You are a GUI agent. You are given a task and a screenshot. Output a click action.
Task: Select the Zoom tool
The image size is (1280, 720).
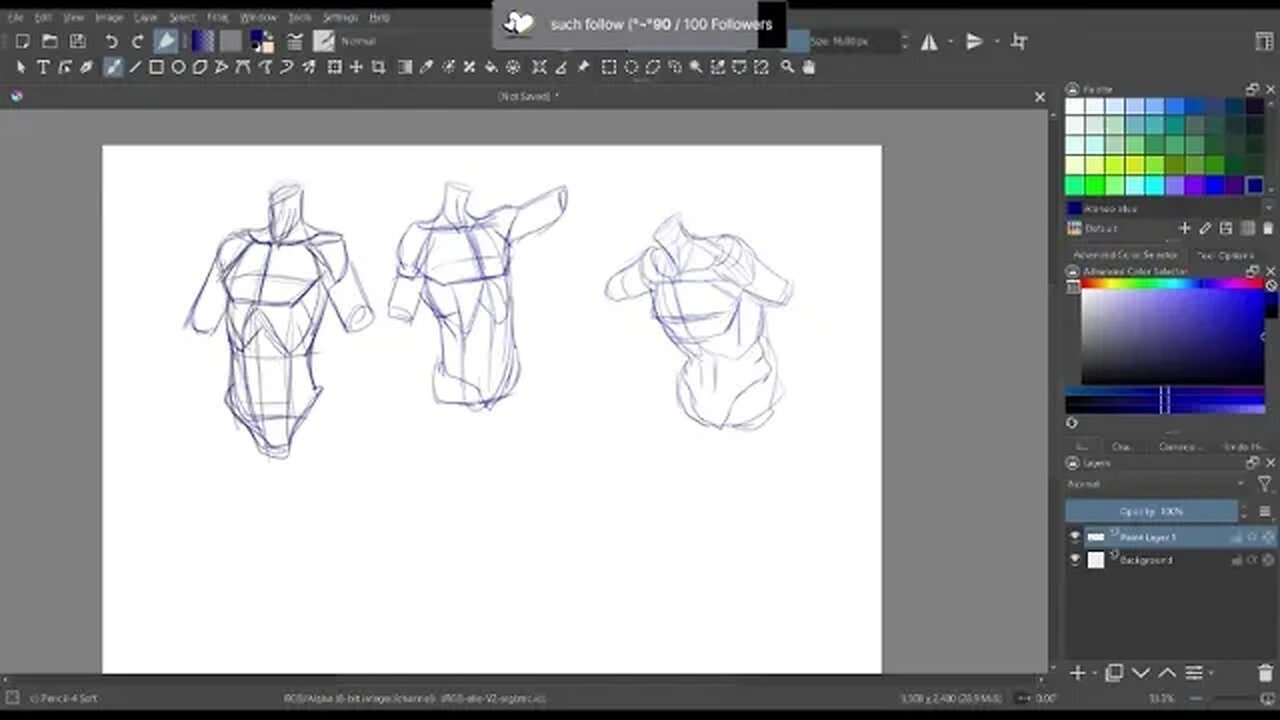(787, 67)
